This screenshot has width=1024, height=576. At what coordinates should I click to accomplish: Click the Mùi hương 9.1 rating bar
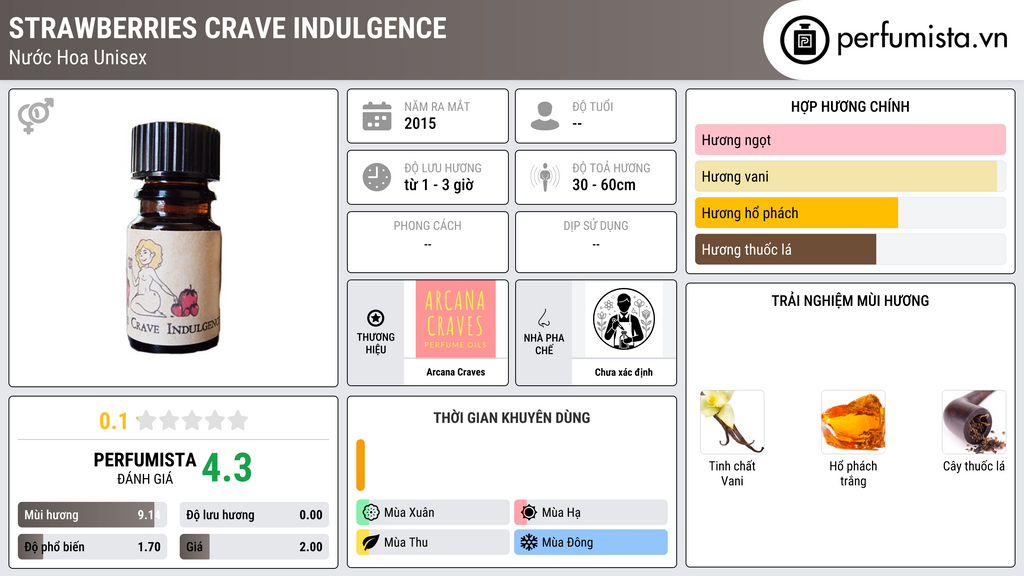[92, 515]
